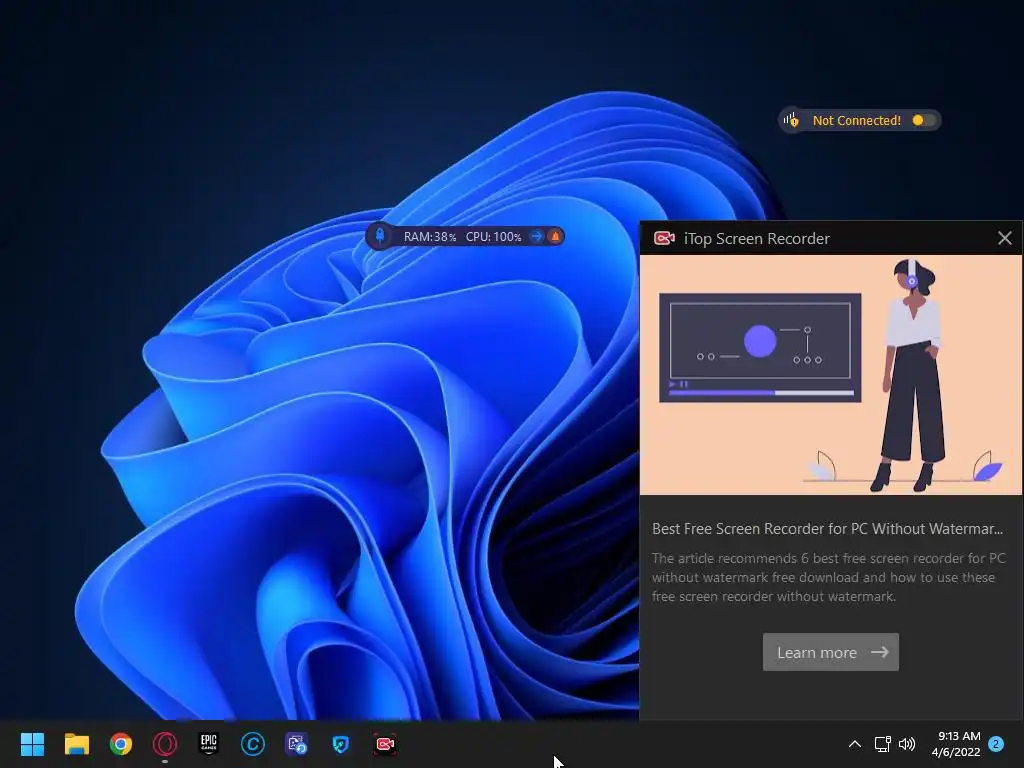Image resolution: width=1024 pixels, height=768 pixels.
Task: Click the CPU: 100% reading
Action: coord(493,236)
